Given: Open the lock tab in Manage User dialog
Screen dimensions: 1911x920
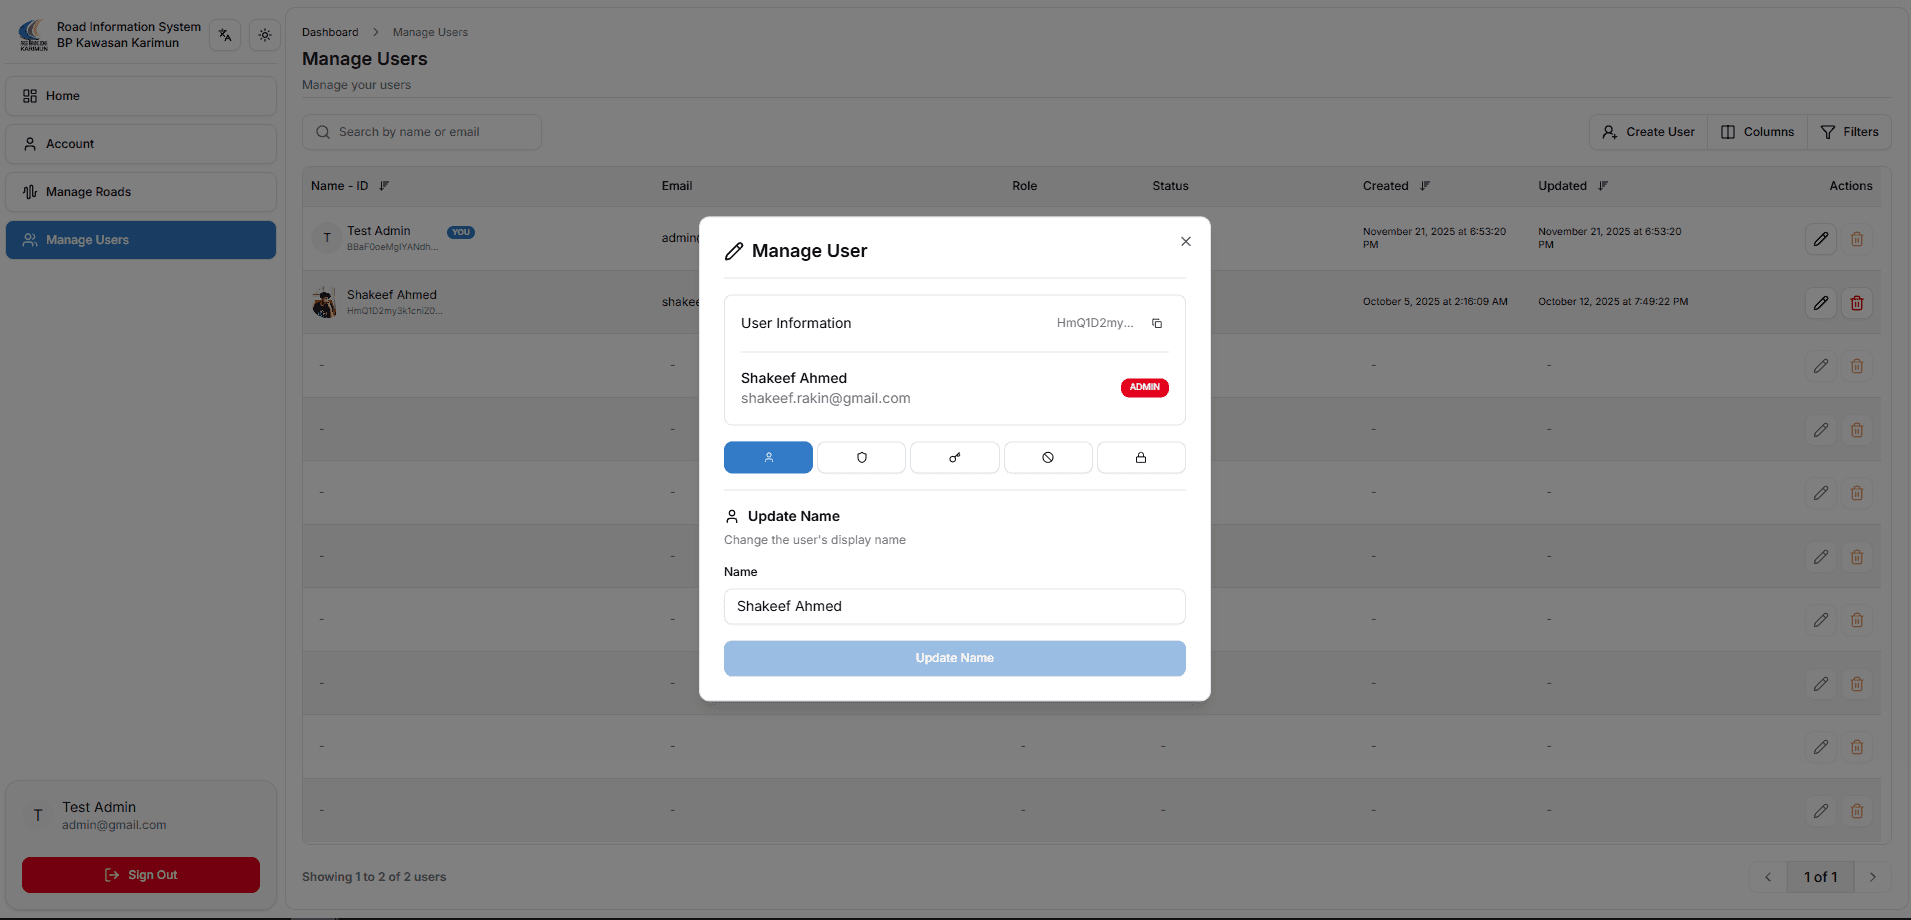Looking at the screenshot, I should point(1140,457).
